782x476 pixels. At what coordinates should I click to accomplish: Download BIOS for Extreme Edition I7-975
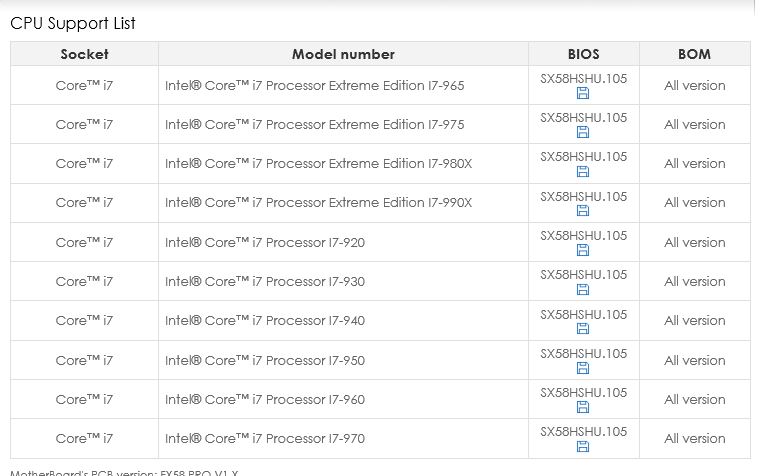pos(583,133)
